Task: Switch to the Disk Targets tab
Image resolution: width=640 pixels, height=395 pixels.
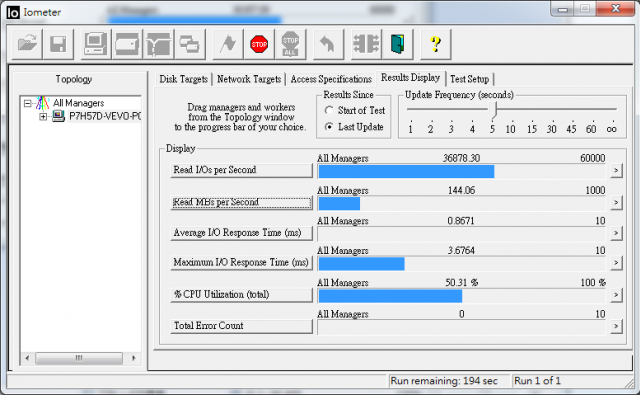Action: click(183, 79)
